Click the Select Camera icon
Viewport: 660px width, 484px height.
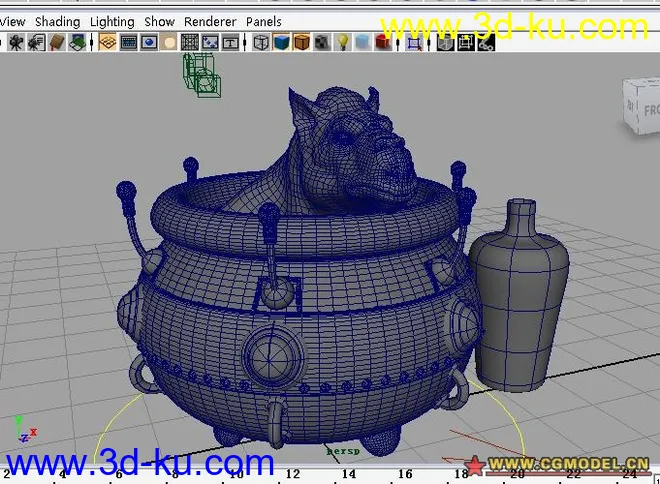tap(16, 42)
